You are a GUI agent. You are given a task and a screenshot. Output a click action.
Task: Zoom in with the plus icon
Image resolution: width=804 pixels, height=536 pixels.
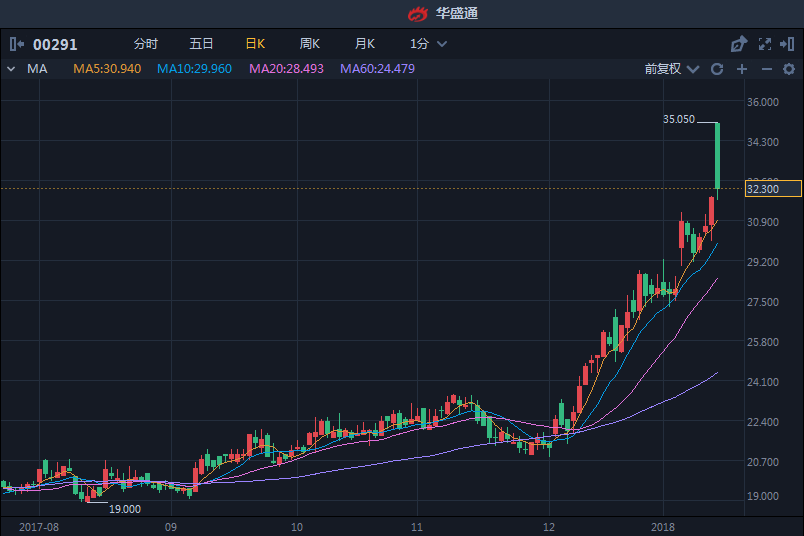742,69
